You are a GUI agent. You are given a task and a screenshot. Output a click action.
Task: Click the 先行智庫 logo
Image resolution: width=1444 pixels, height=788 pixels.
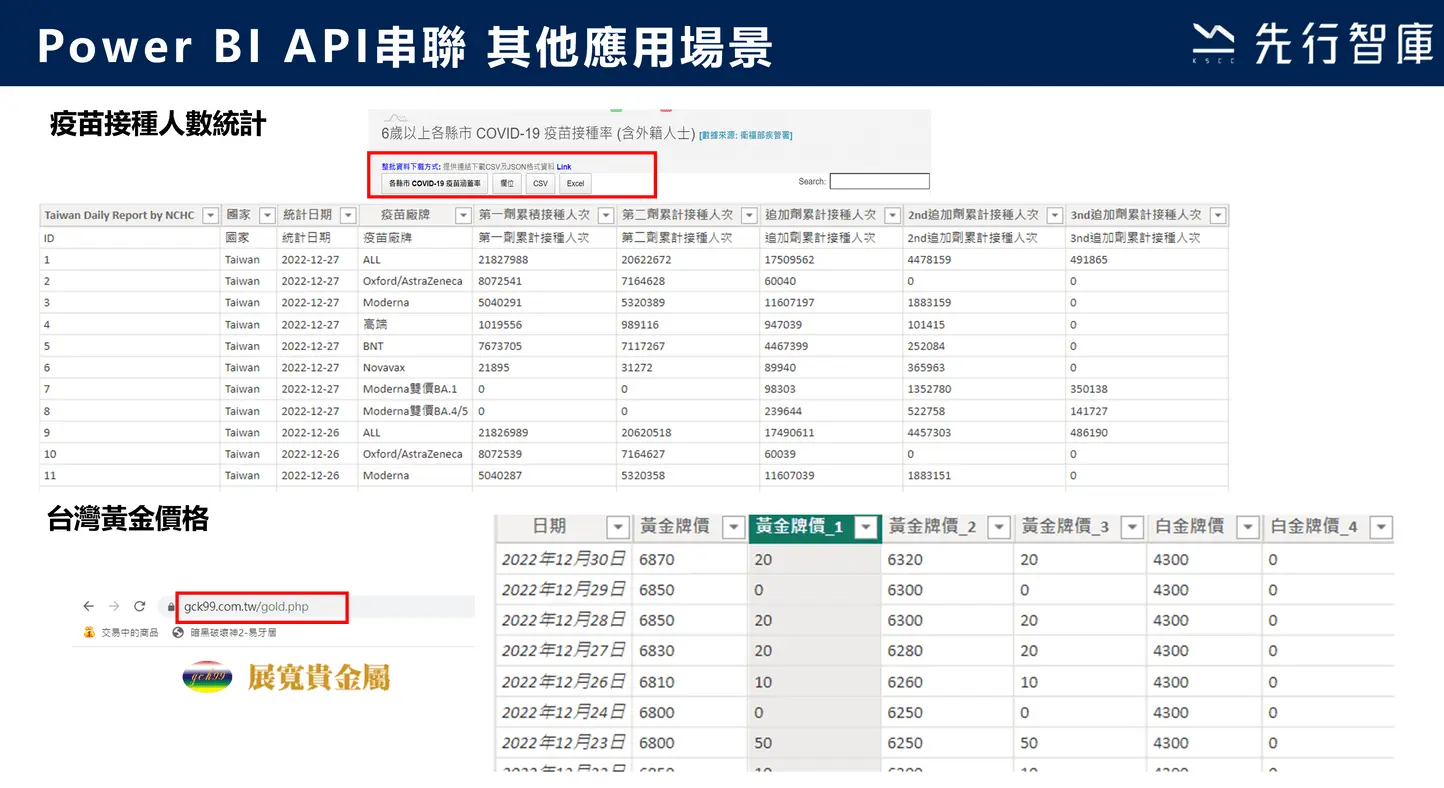(x=1312, y=44)
